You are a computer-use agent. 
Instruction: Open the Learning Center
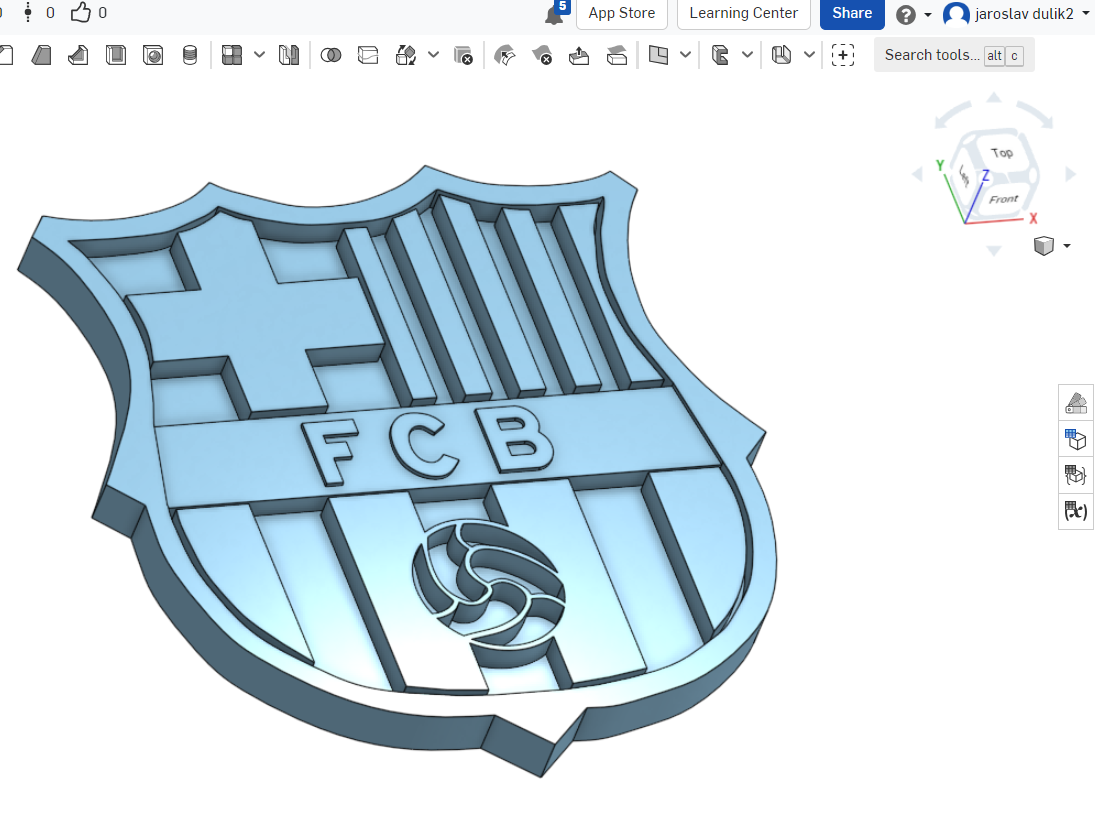[743, 13]
